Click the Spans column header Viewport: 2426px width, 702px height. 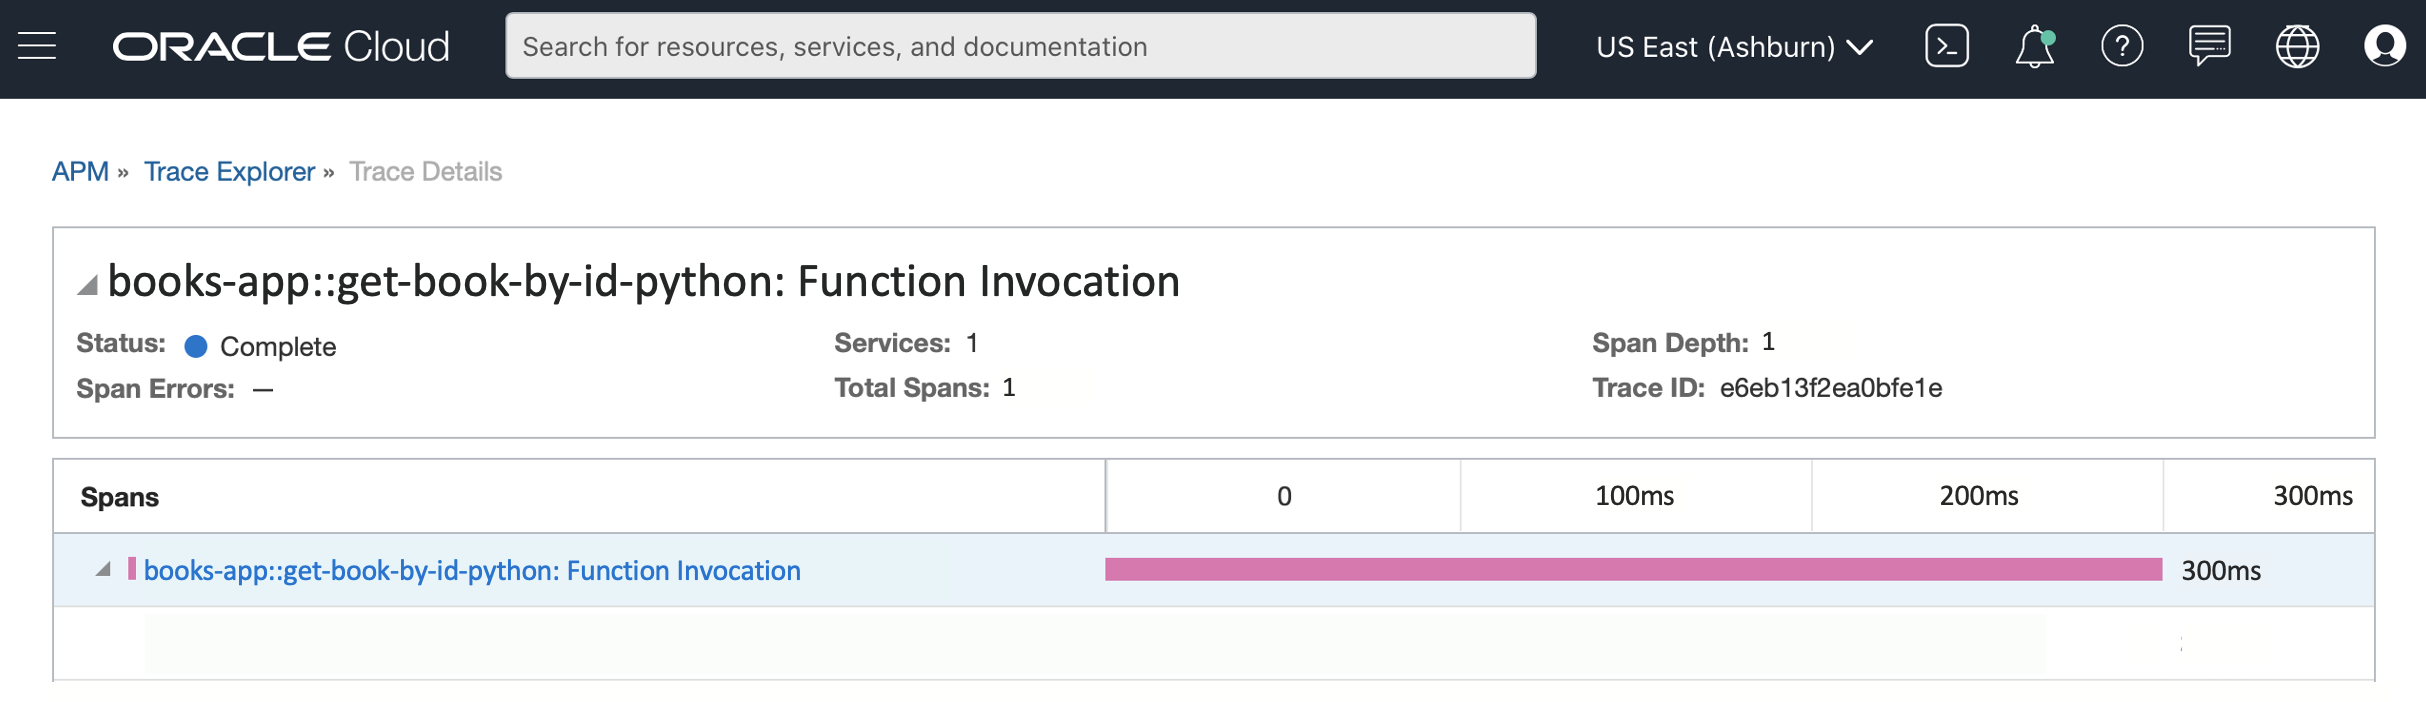pyautogui.click(x=120, y=497)
